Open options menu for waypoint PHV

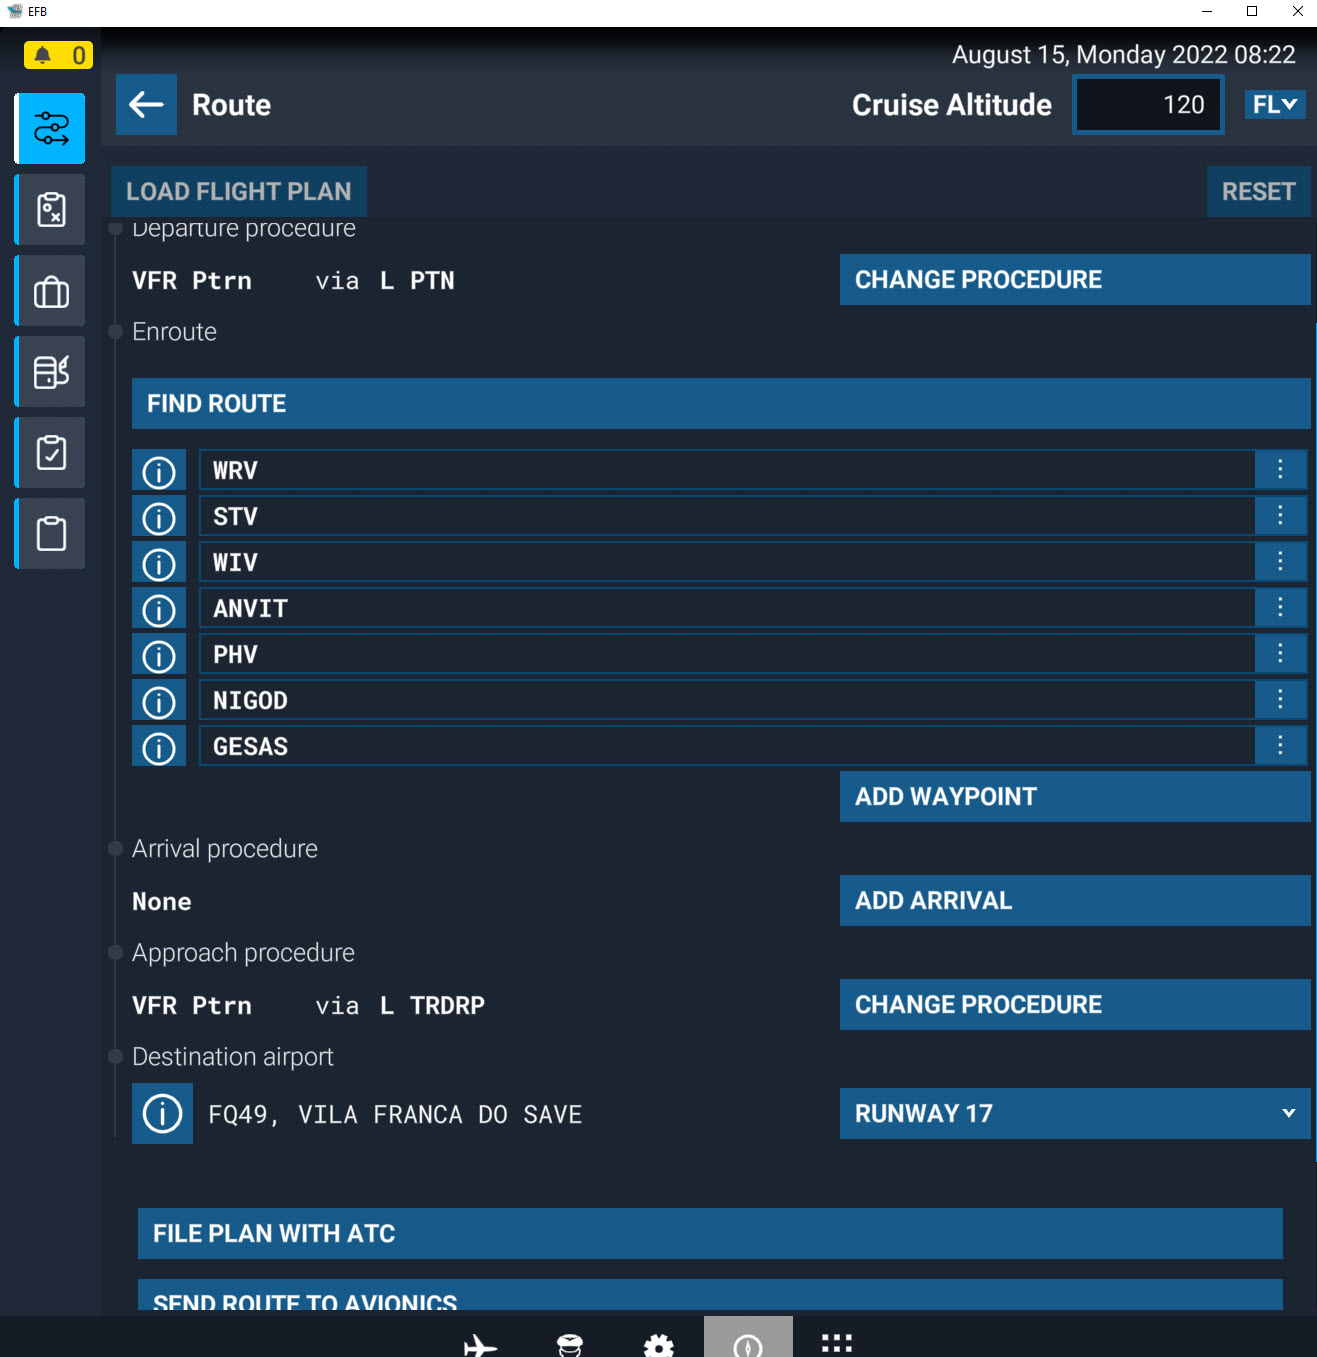point(1280,654)
